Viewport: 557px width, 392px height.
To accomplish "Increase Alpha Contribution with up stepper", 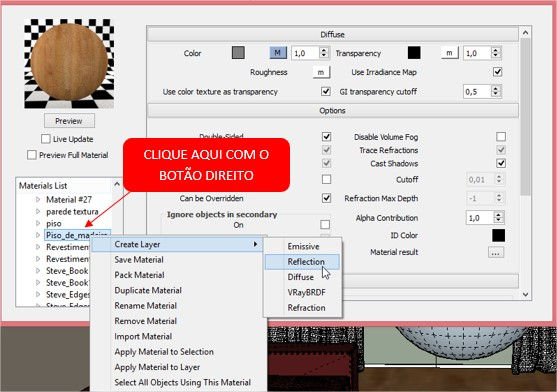I will pyautogui.click(x=498, y=215).
